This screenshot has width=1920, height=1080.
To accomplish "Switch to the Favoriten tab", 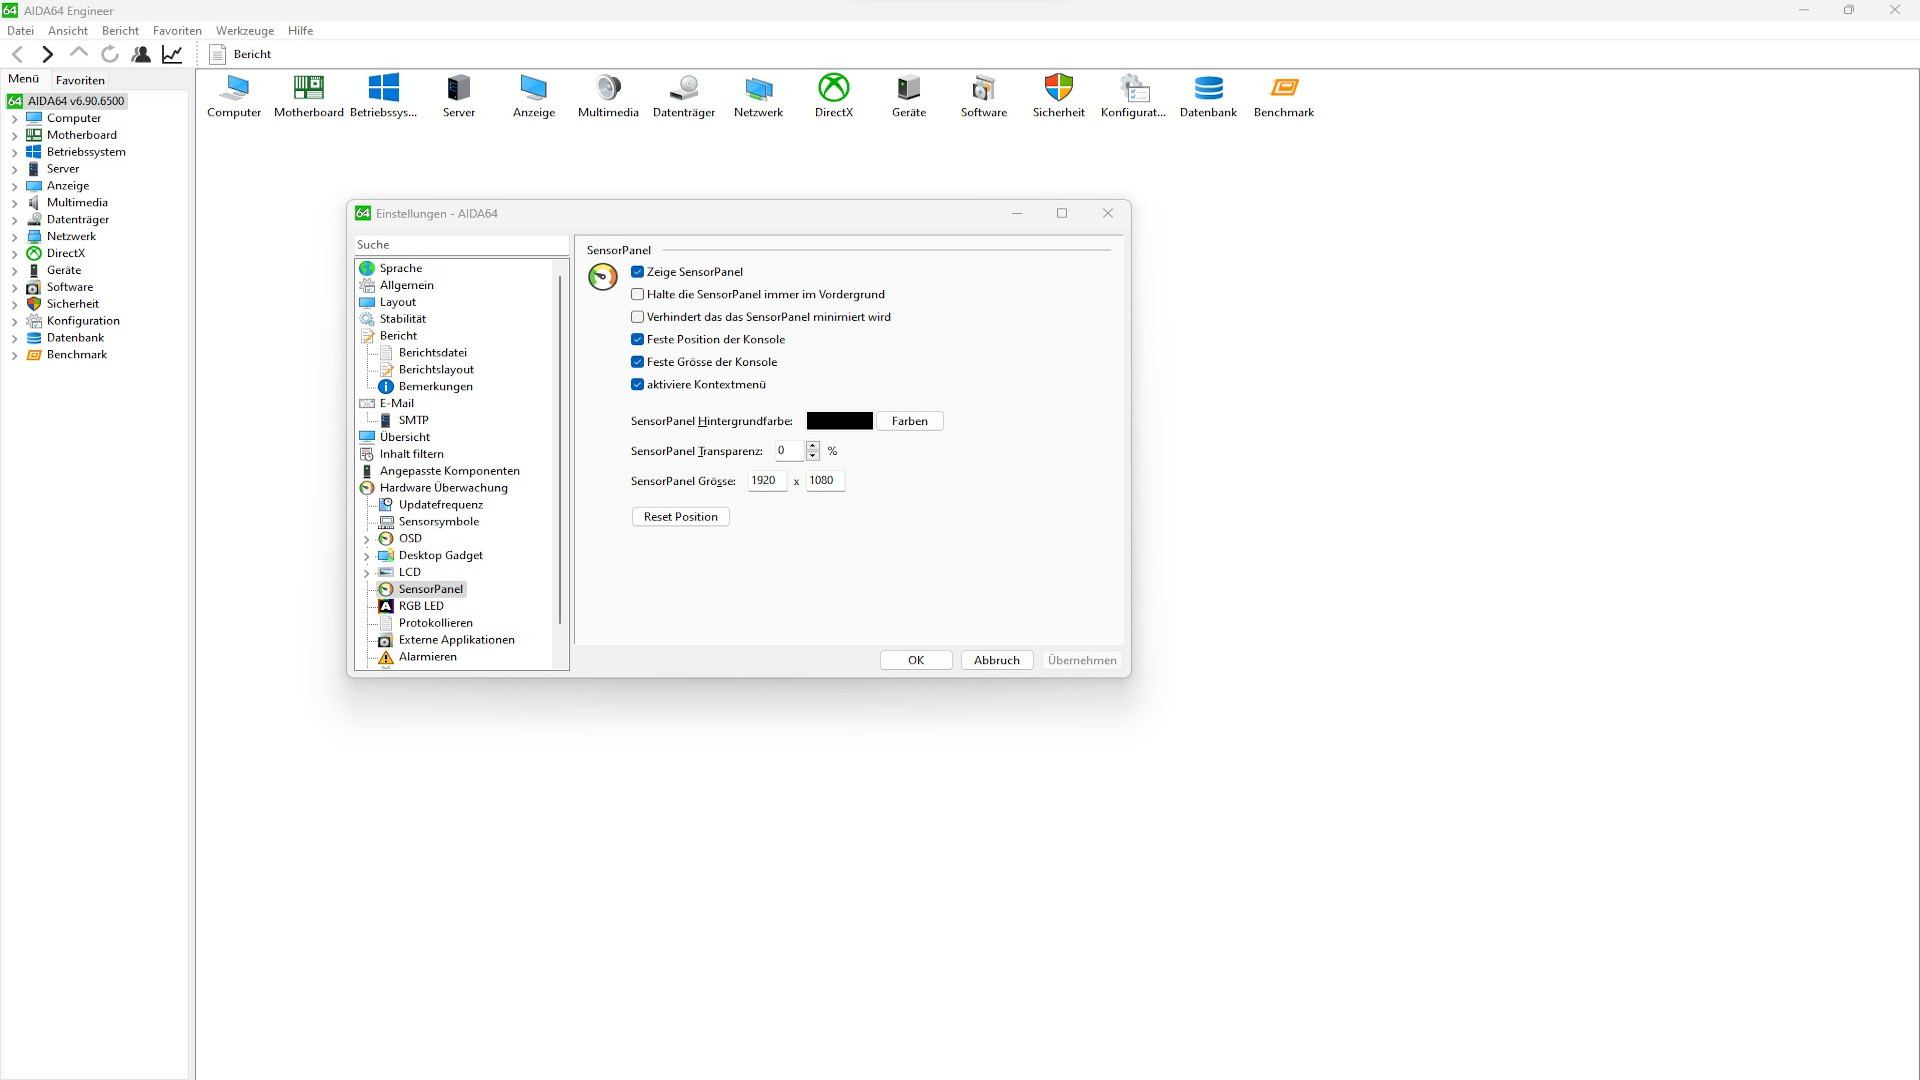I will 80,80.
